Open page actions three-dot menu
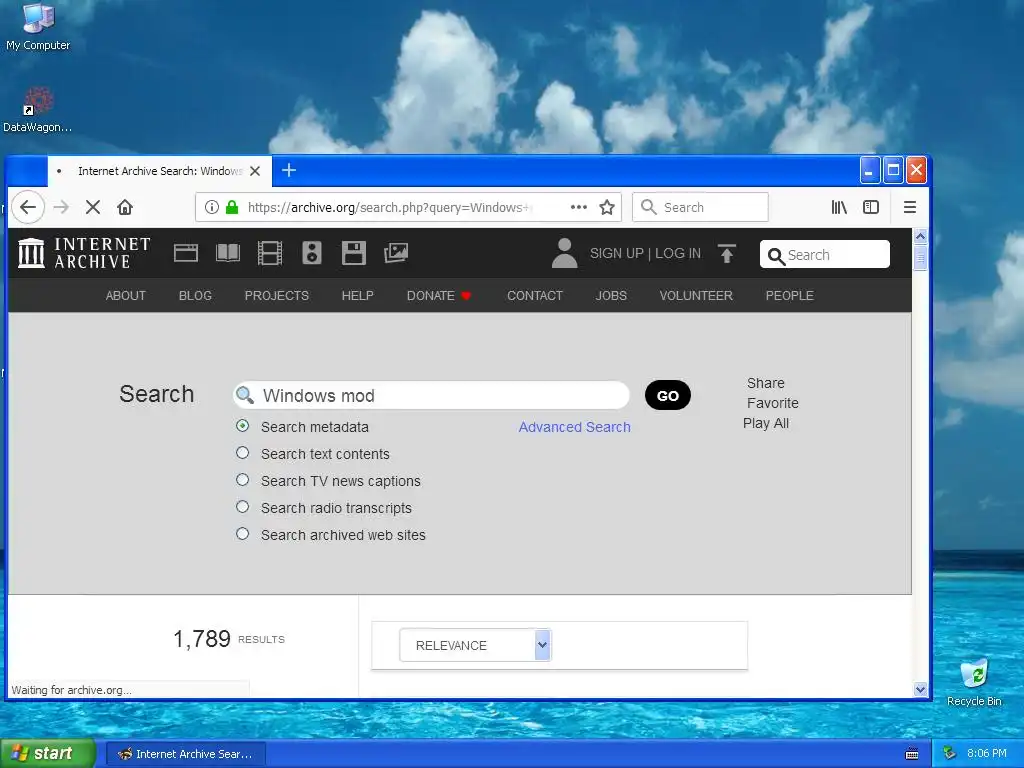 click(579, 208)
